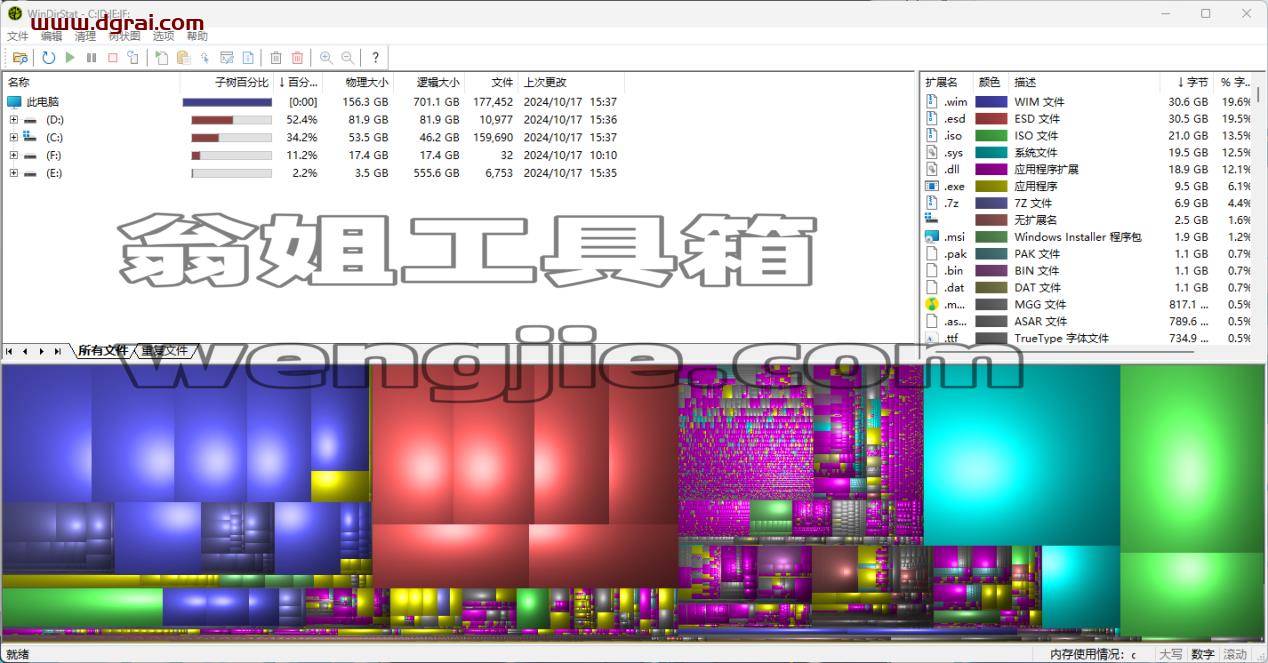Click the .wim file type icon
The width and height of the screenshot is (1268, 663).
click(x=932, y=102)
